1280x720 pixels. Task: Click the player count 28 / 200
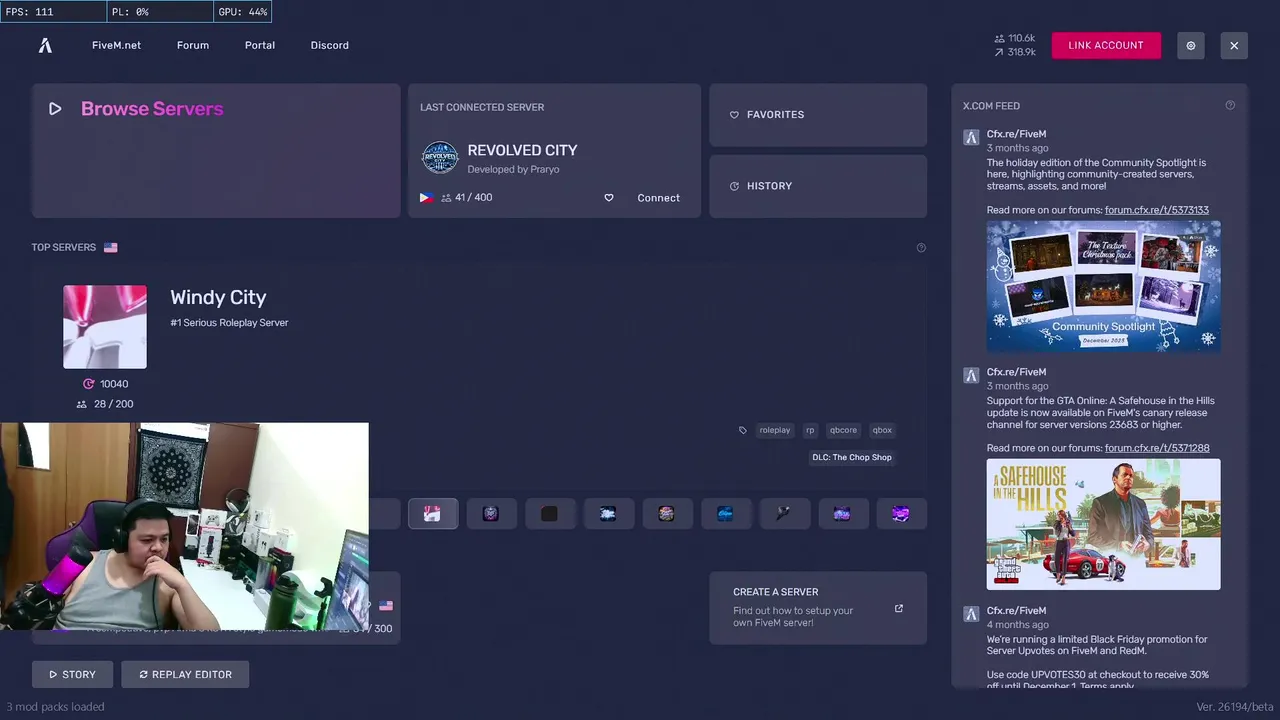tap(111, 404)
